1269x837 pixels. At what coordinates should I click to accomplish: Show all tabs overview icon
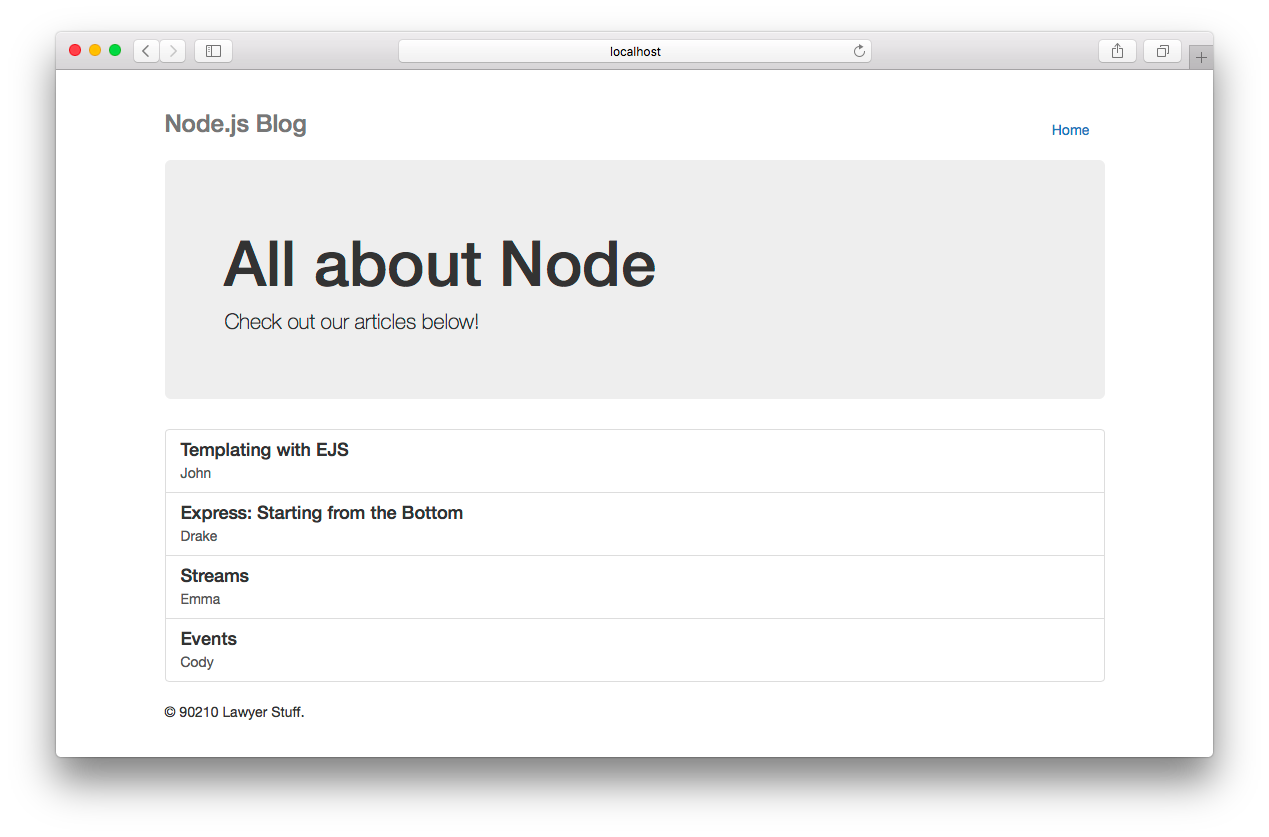click(x=1162, y=51)
